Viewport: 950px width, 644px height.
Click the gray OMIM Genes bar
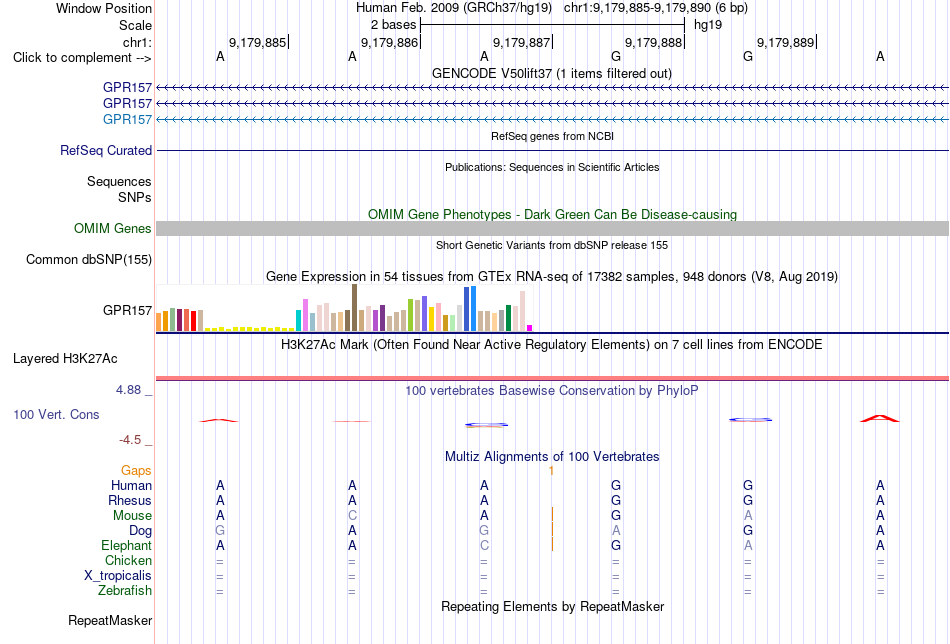(552, 228)
